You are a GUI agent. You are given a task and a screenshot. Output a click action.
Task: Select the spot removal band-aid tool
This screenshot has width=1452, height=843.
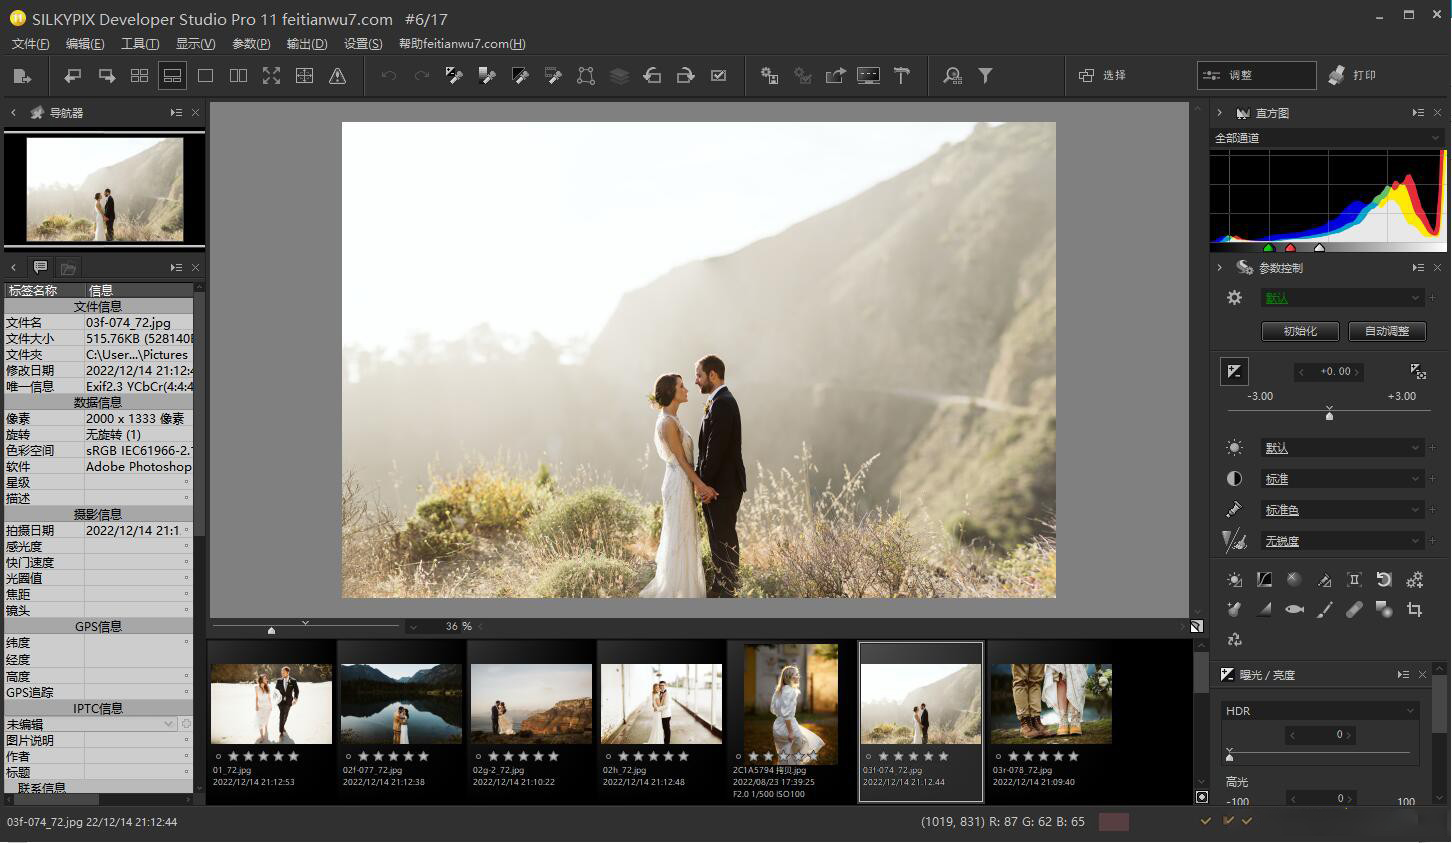click(1354, 609)
